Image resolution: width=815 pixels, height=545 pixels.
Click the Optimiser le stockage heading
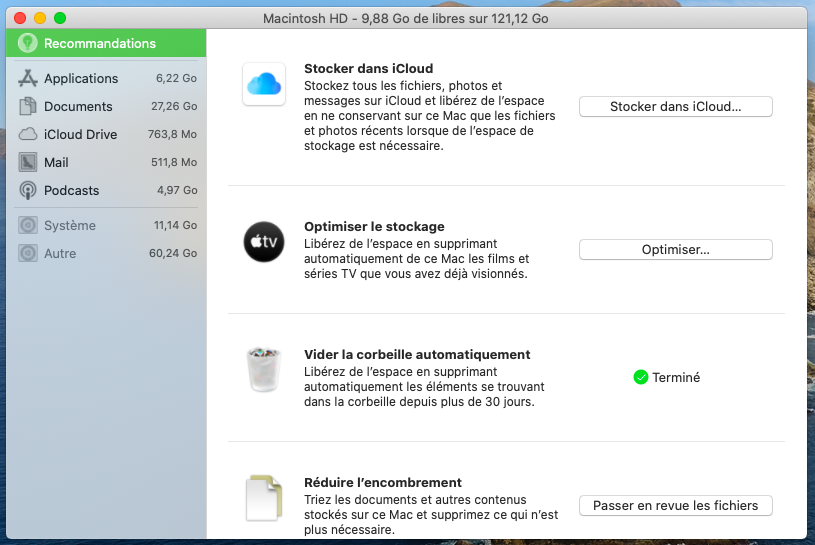[x=374, y=227]
